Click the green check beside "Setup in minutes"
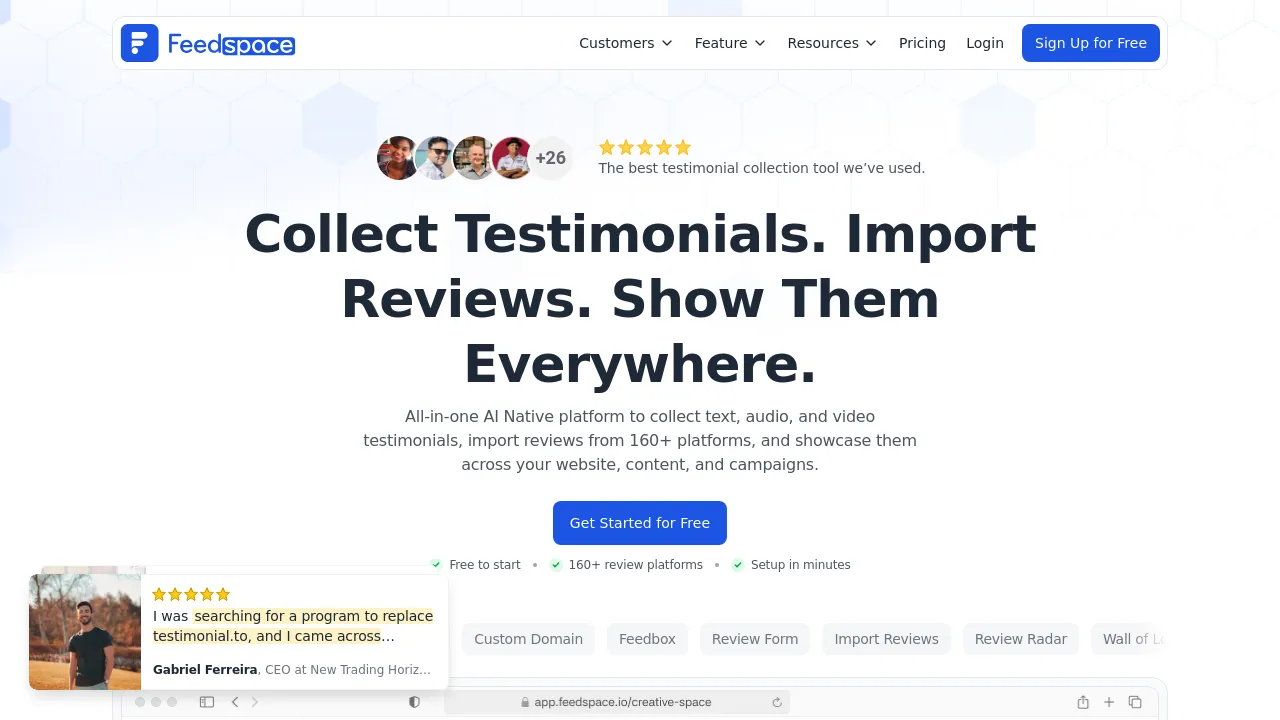The image size is (1280, 720). [738, 565]
